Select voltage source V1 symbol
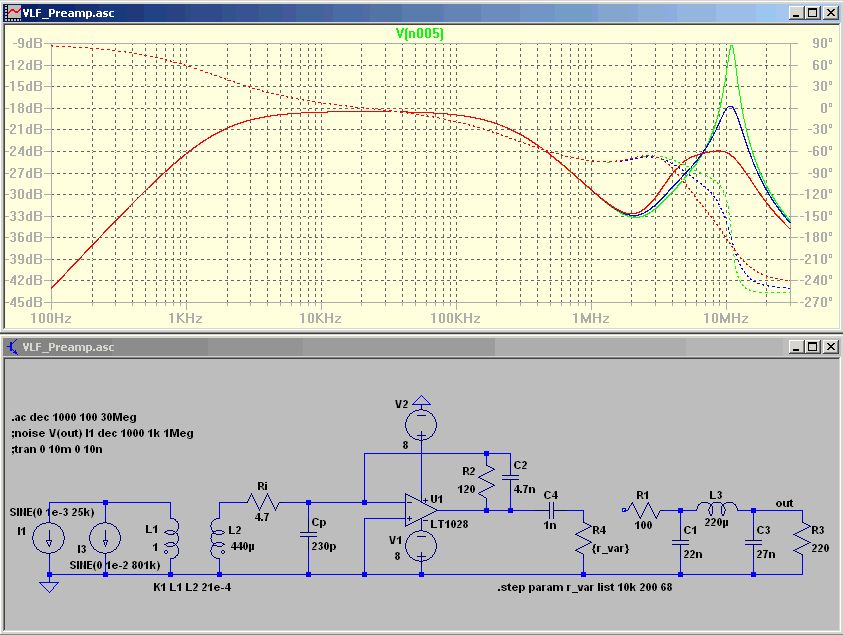This screenshot has width=843, height=635. [x=421, y=546]
